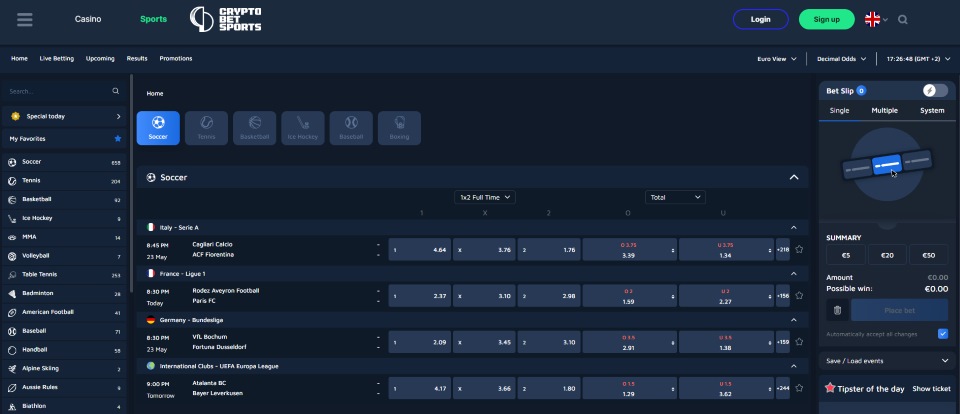Viewport: 960px width, 414px height.
Task: Open American Football in the sidebar
Action: click(64, 312)
